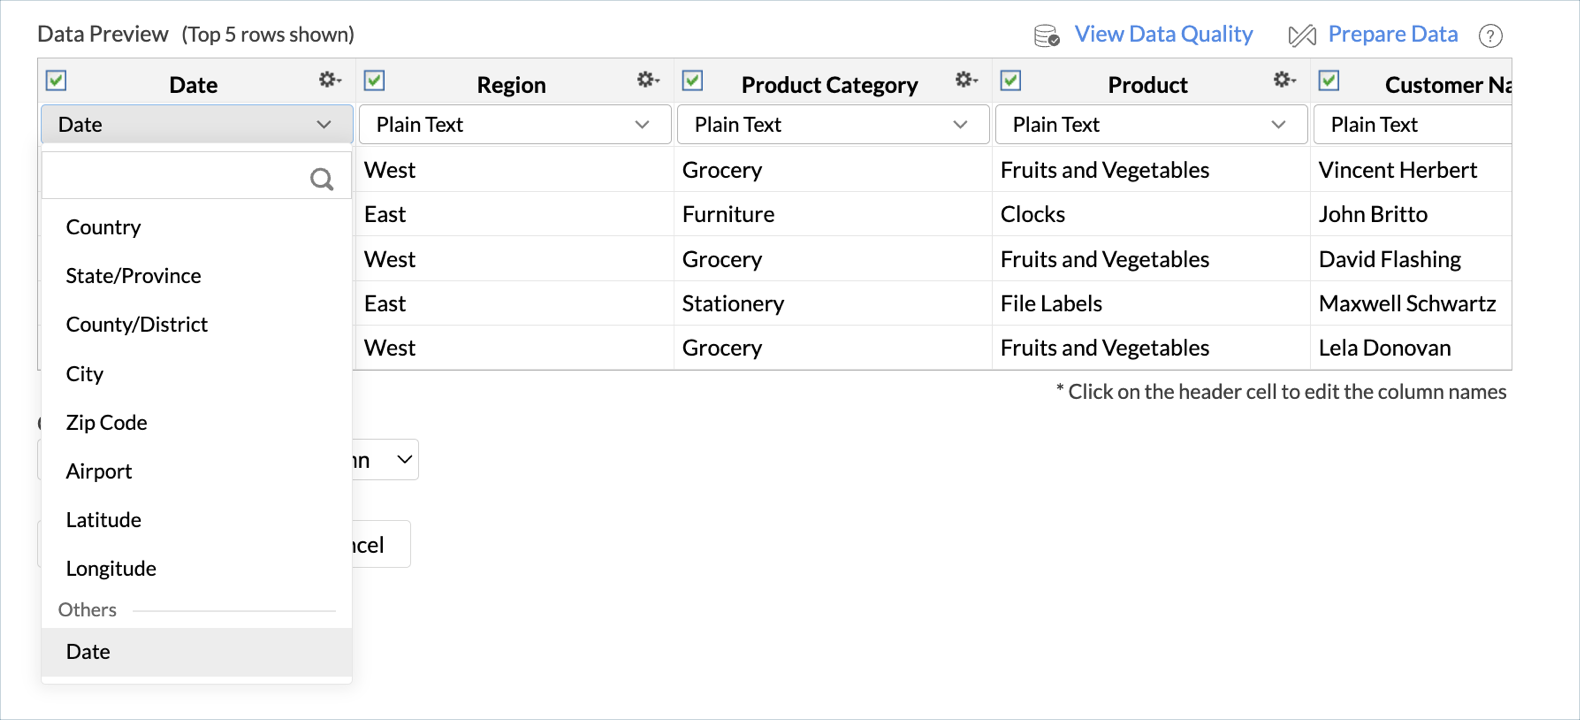Open the Date column settings gear

(329, 80)
